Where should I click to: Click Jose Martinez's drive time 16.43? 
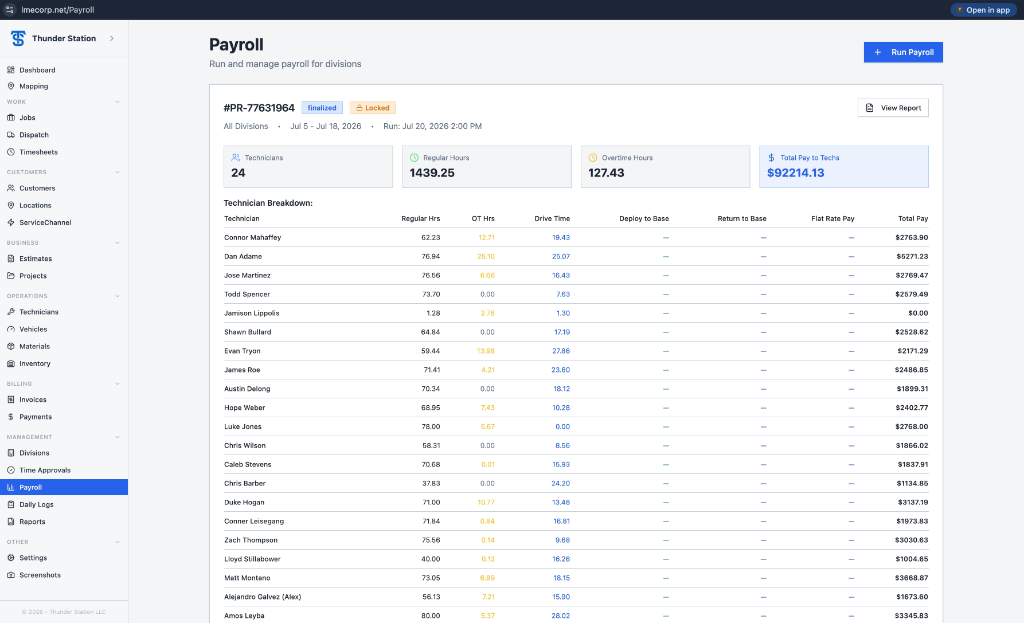[x=561, y=276]
